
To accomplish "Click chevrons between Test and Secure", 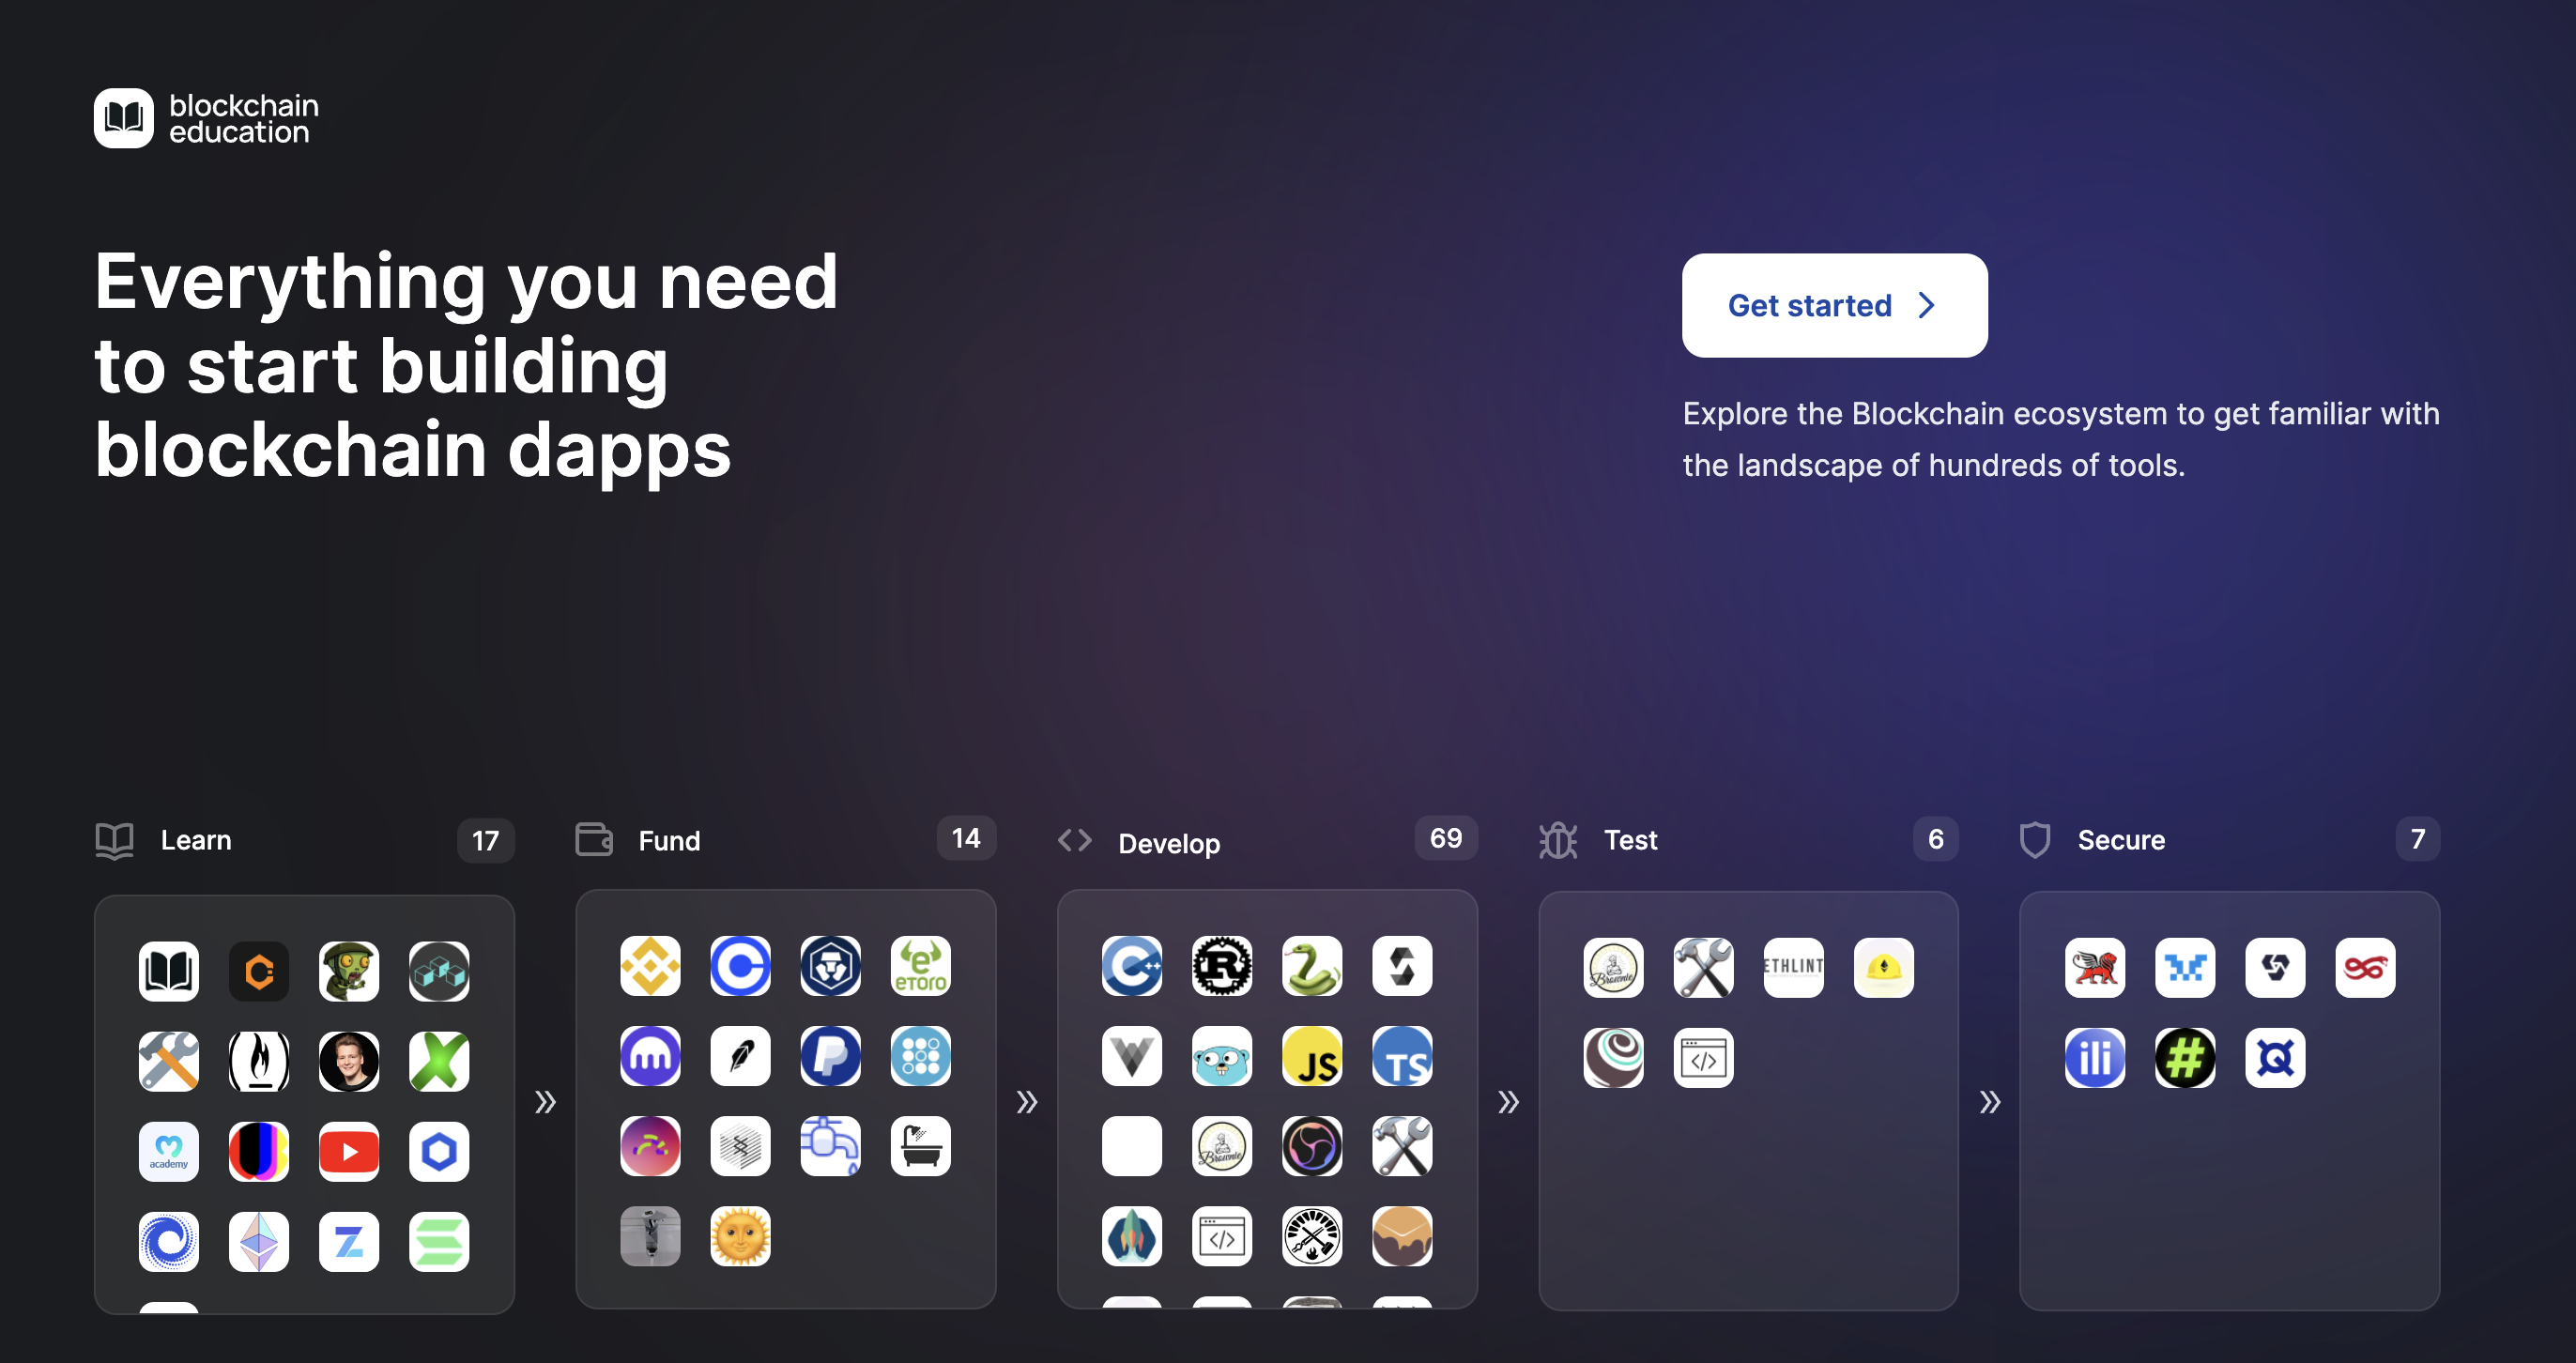I will [1989, 1102].
